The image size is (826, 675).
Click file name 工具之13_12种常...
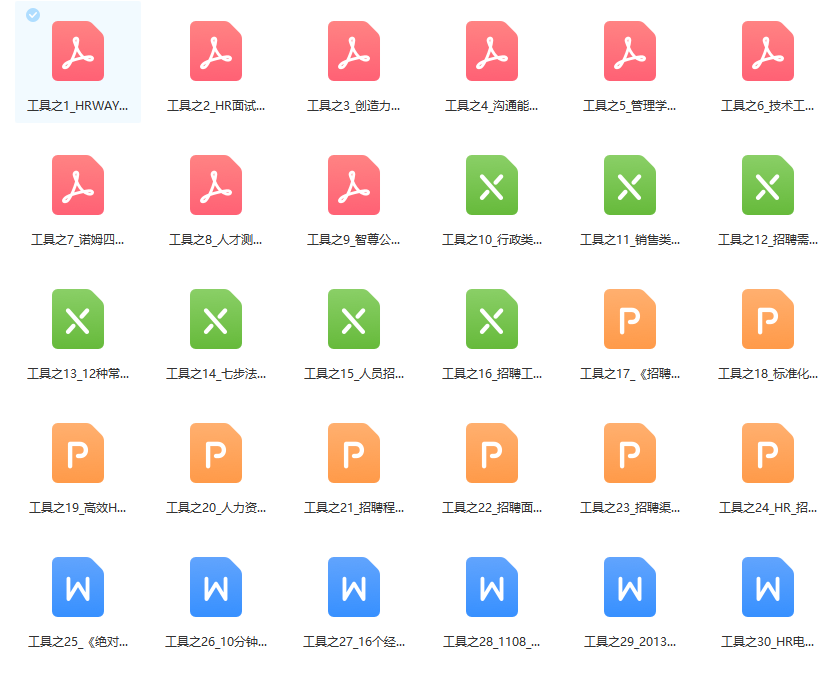[78, 374]
